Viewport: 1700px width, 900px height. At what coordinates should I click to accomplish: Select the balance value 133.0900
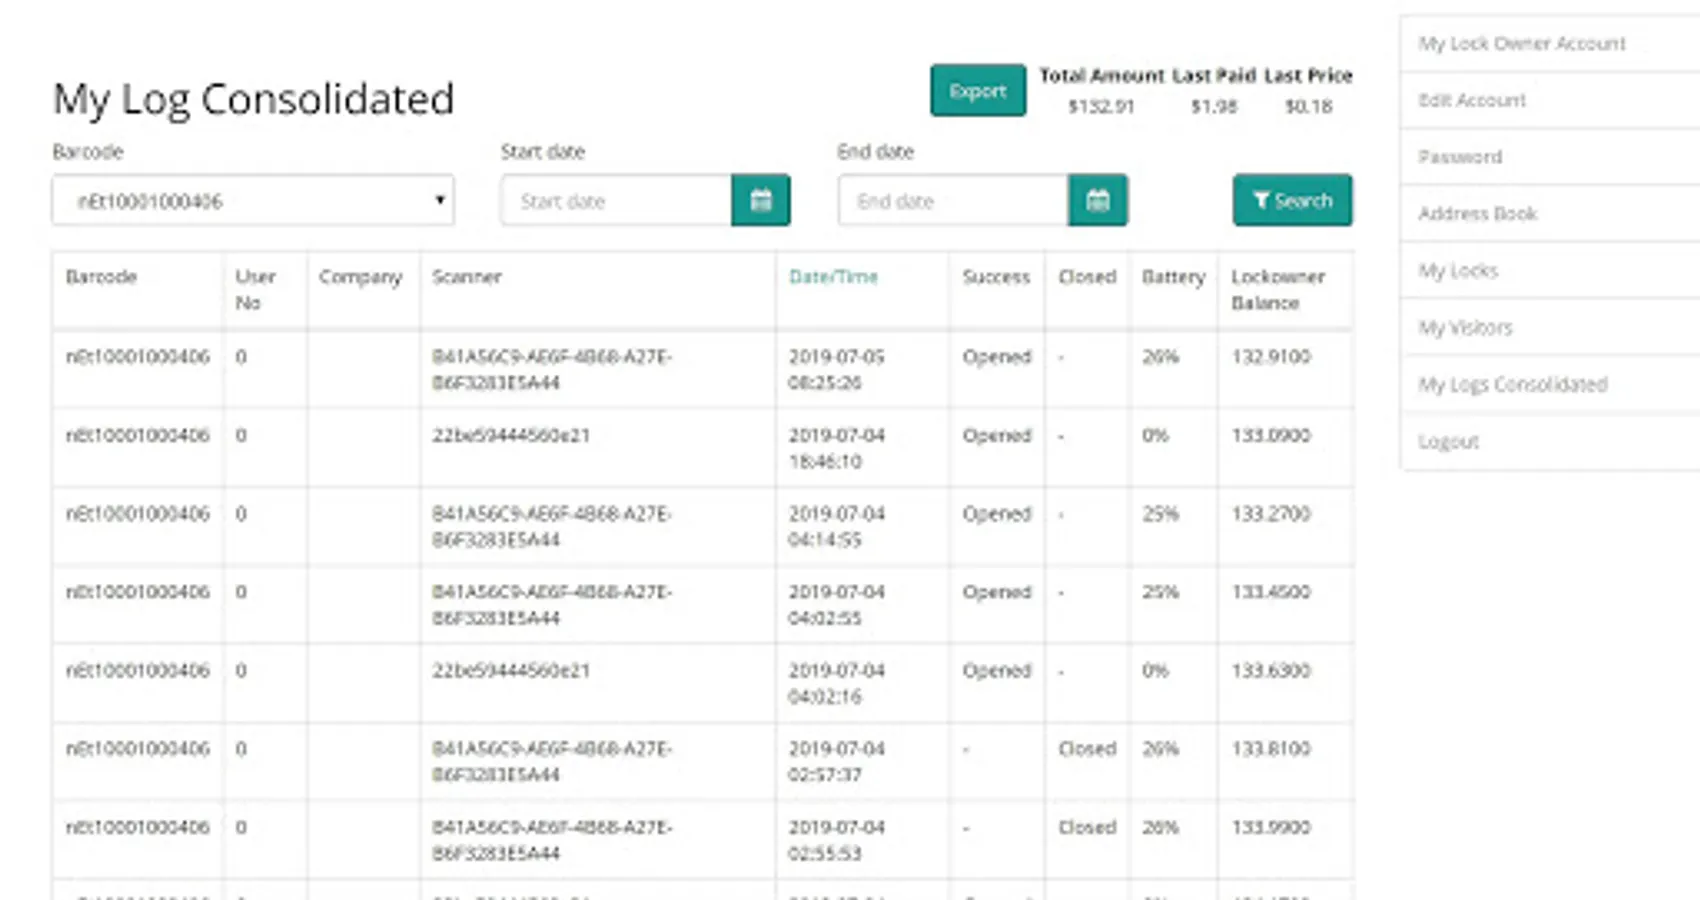pos(1271,436)
